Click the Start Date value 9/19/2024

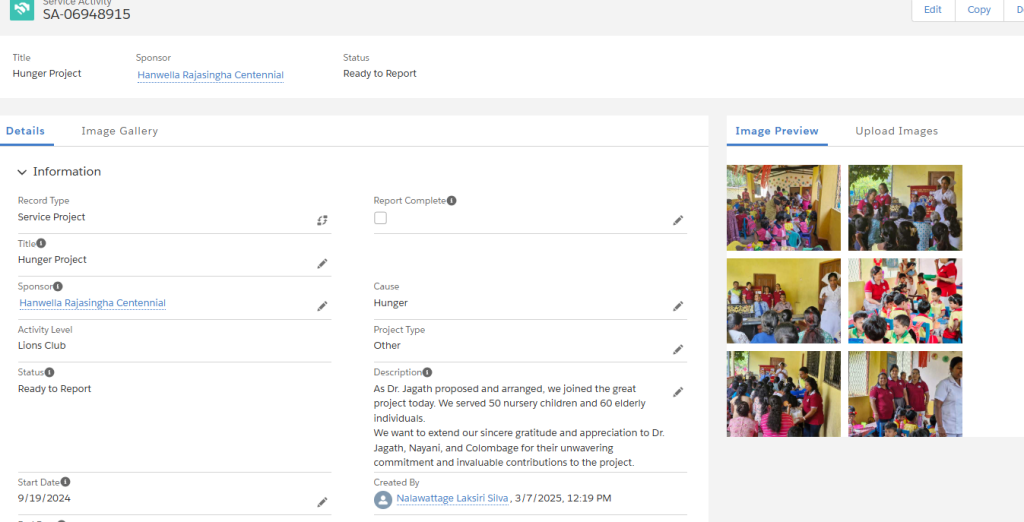tap(44, 498)
